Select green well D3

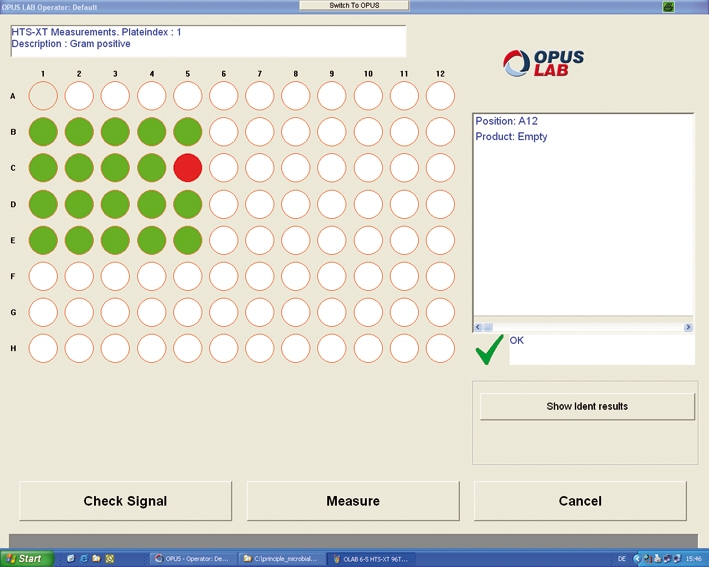(115, 204)
